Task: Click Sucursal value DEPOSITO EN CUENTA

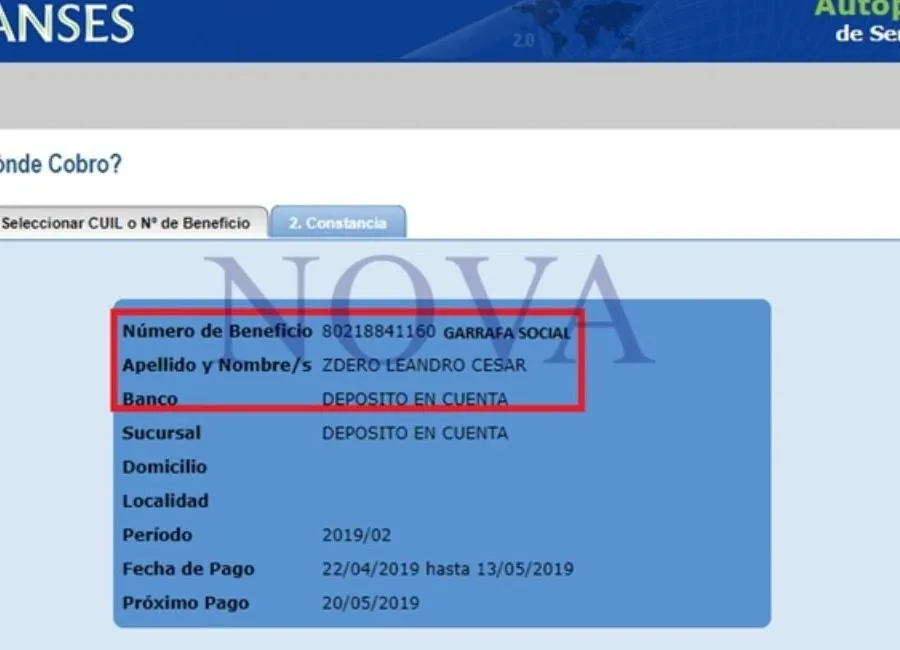Action: tap(414, 433)
